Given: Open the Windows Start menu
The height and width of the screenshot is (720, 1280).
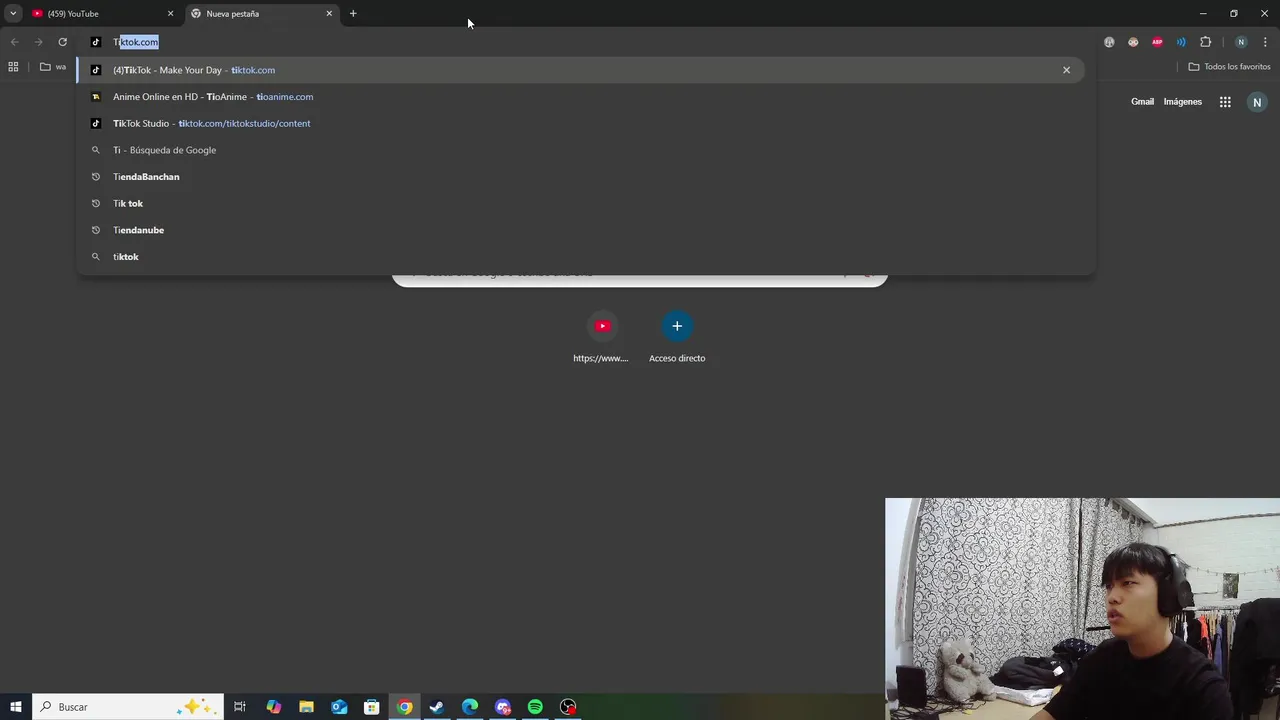Looking at the screenshot, I should [x=15, y=707].
